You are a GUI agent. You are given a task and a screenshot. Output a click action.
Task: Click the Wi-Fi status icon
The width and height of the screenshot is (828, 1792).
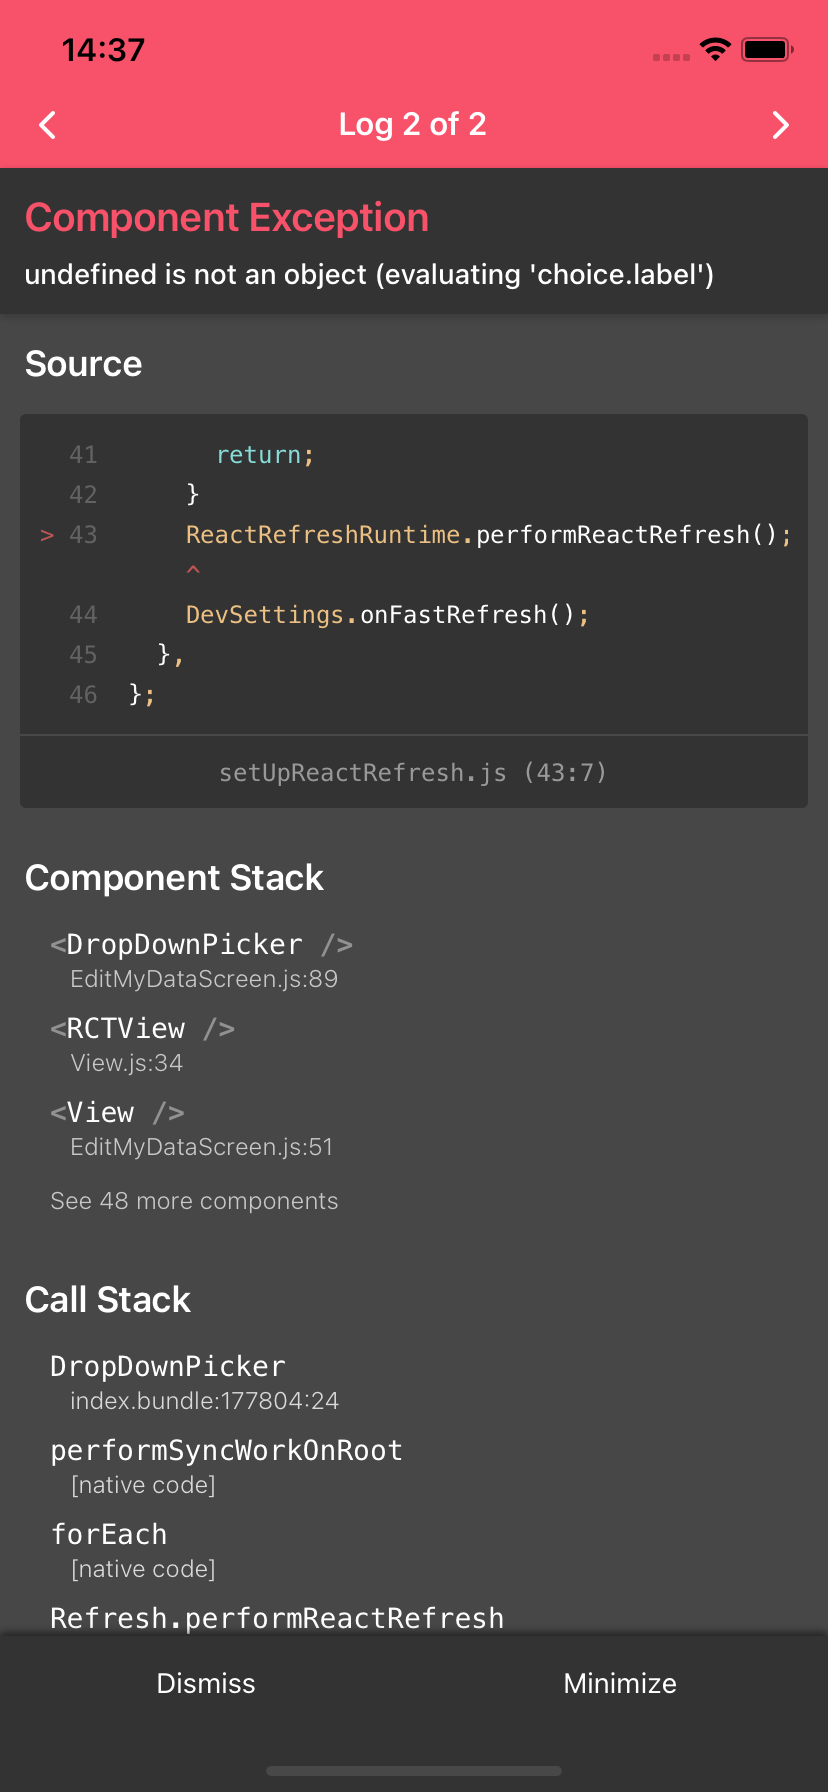(716, 49)
